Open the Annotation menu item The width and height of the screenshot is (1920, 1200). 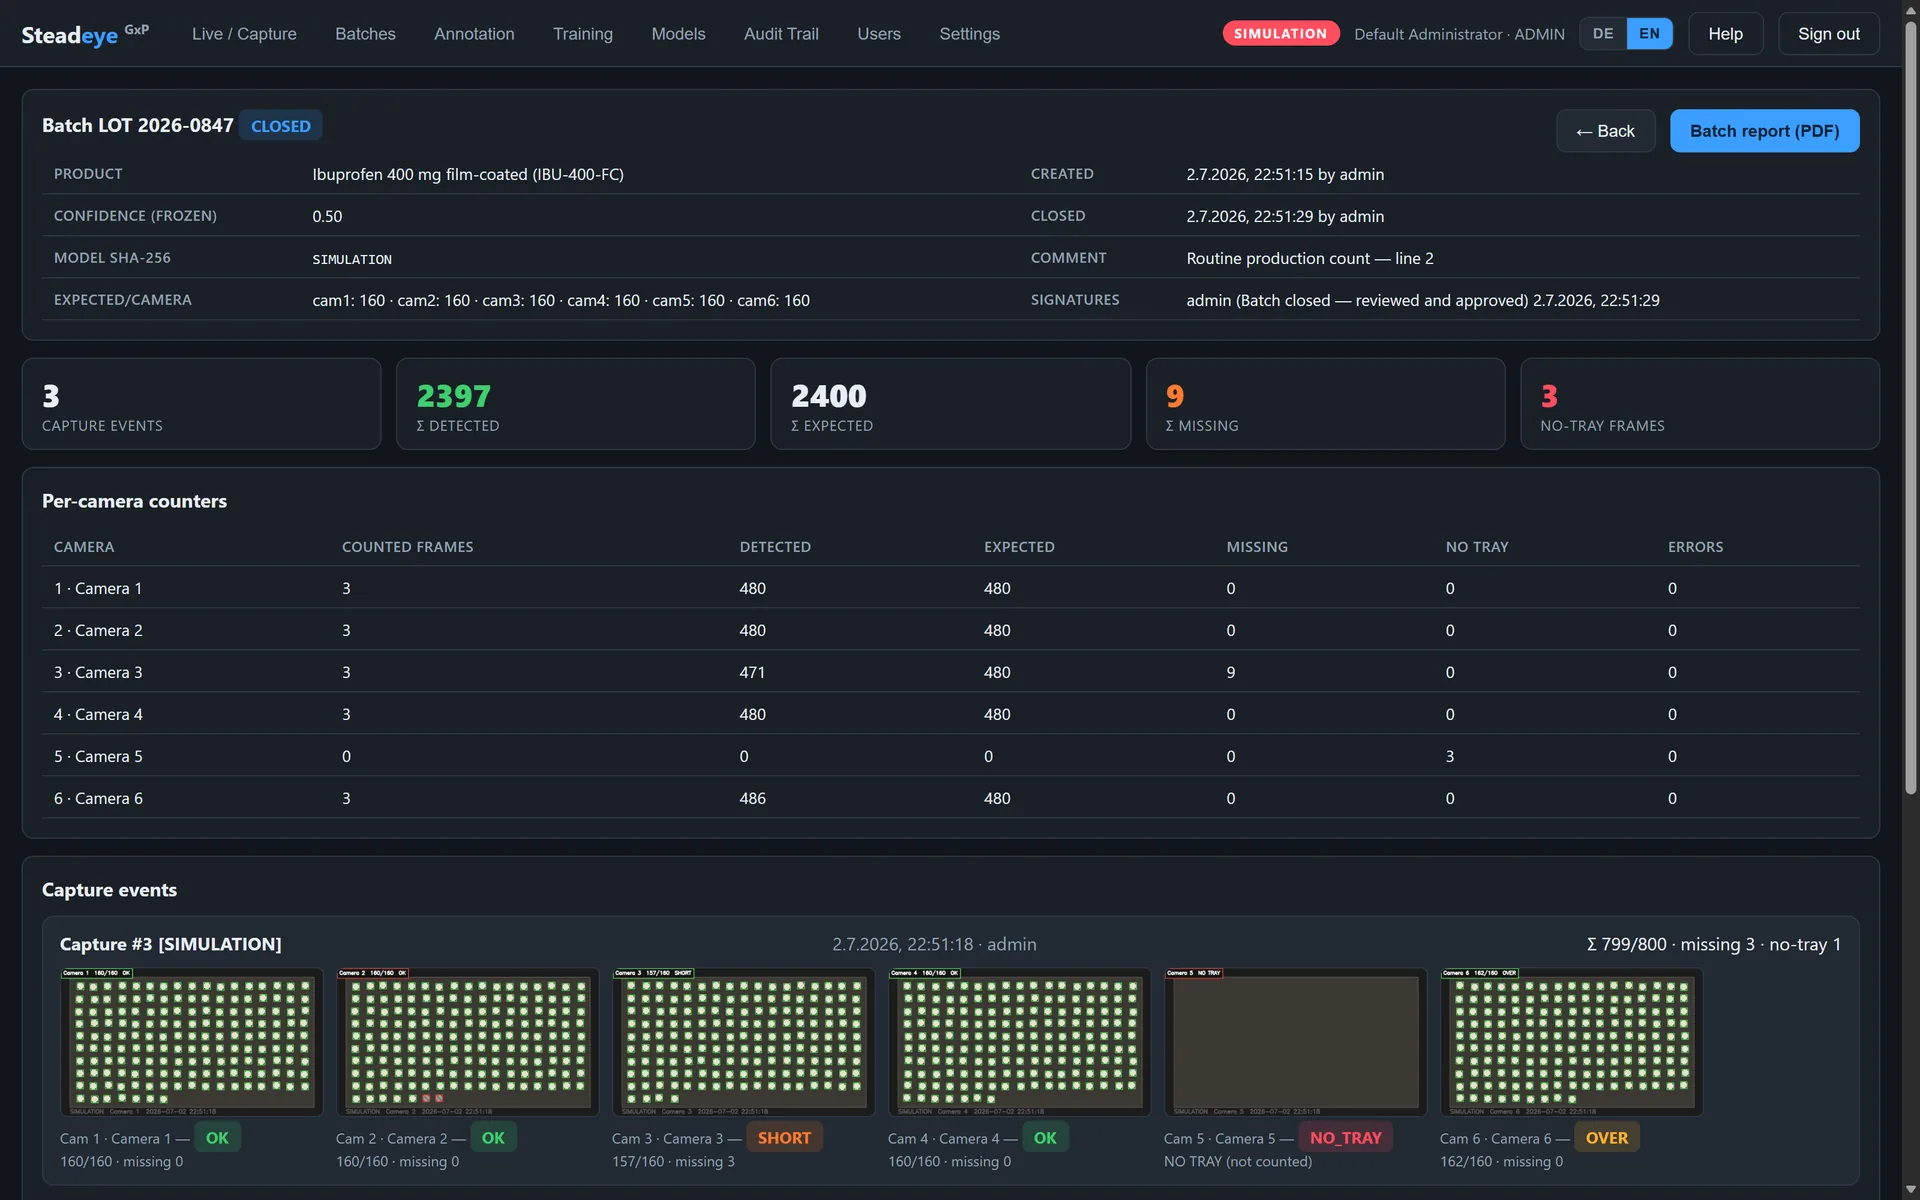click(x=474, y=34)
